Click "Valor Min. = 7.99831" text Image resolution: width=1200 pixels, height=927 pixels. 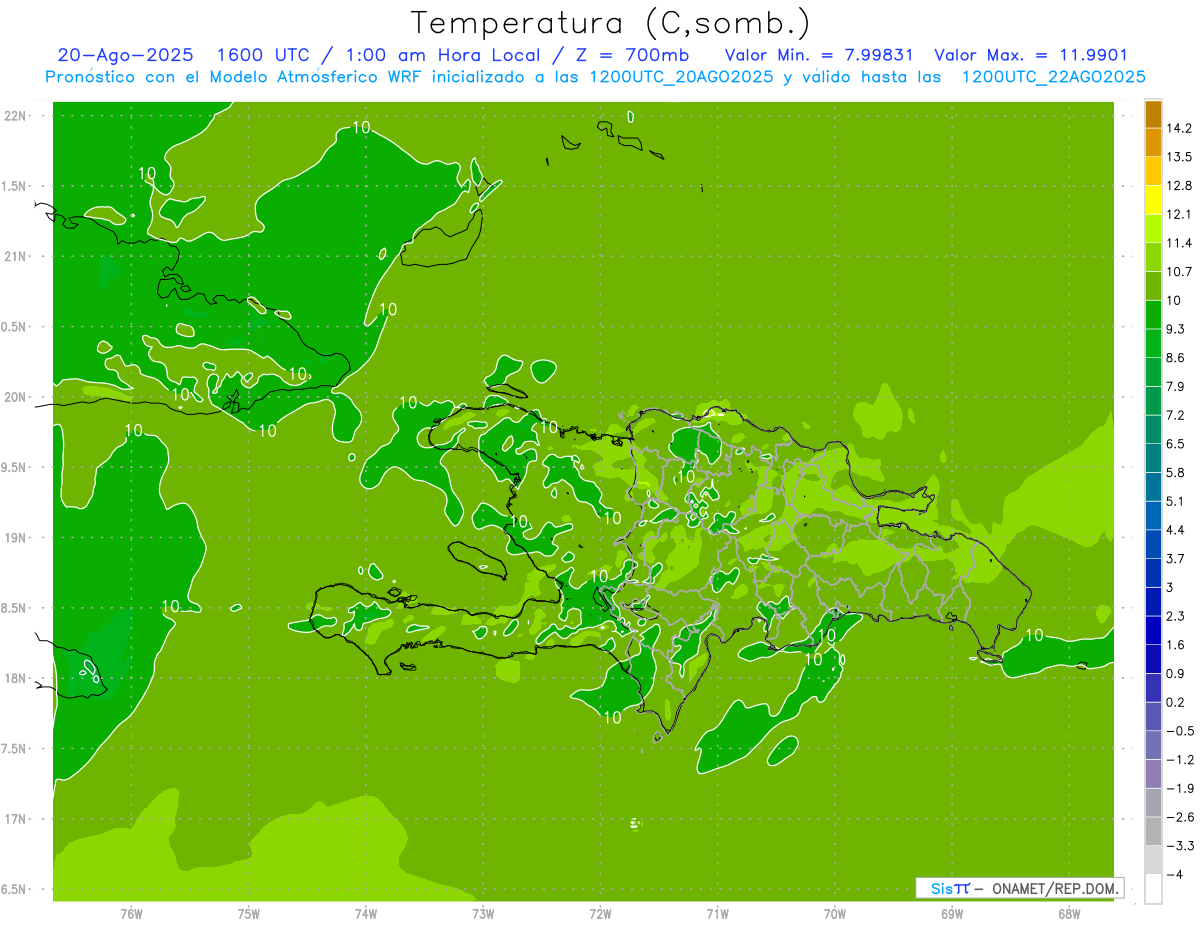pos(819,56)
